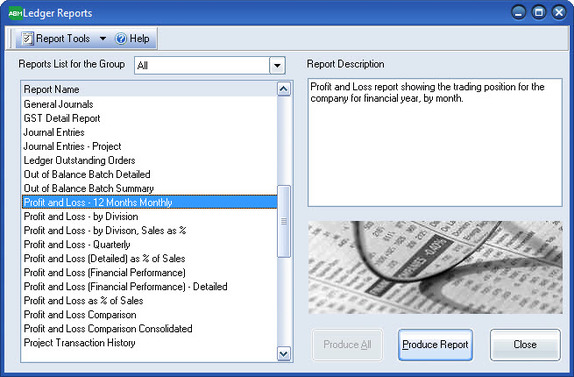Click the Report Tools menu label
The height and width of the screenshot is (377, 574).
point(63,38)
